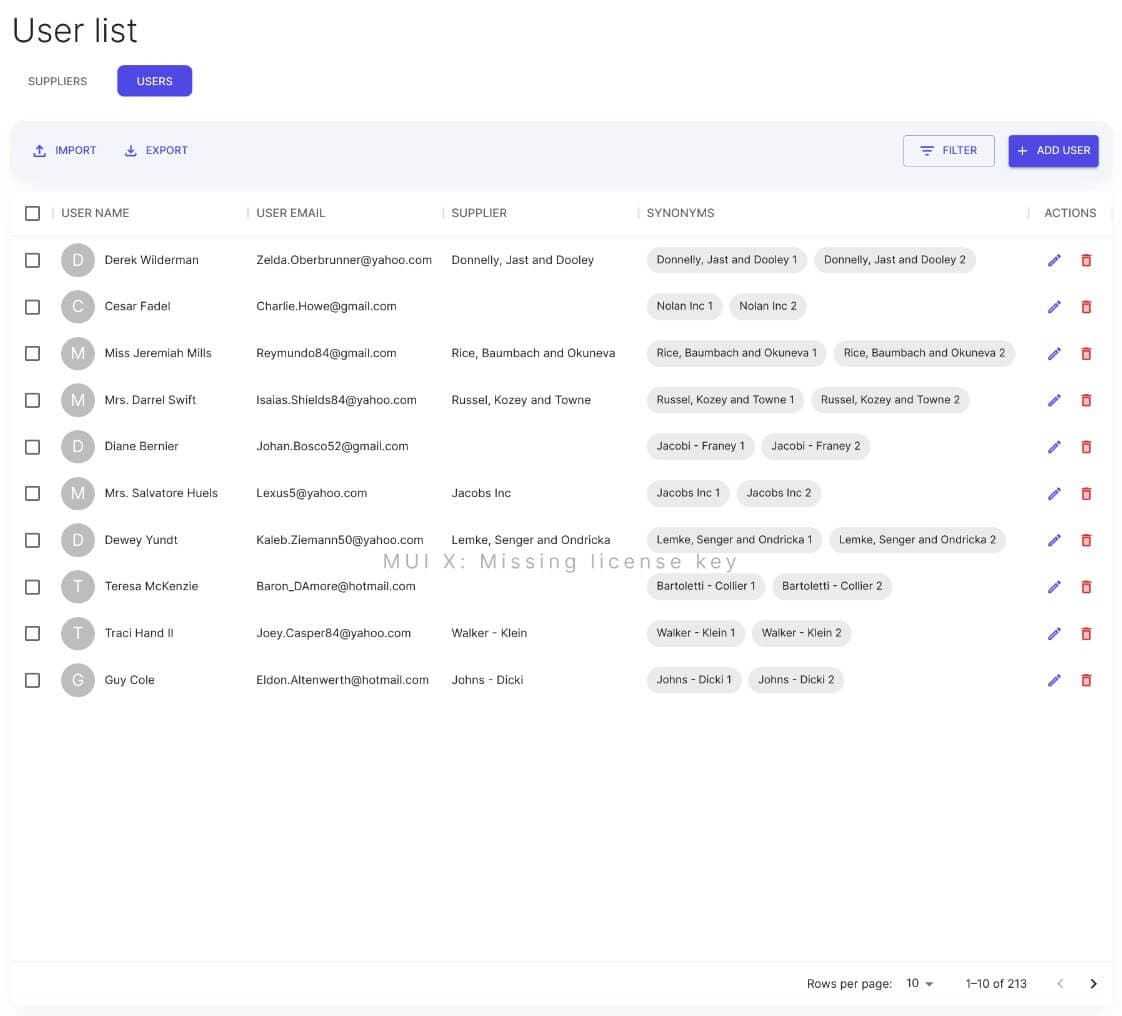Screen dimensions: 1122x1016
Task: Check the row checkbox for Dewey Yundt
Action: [x=32, y=540]
